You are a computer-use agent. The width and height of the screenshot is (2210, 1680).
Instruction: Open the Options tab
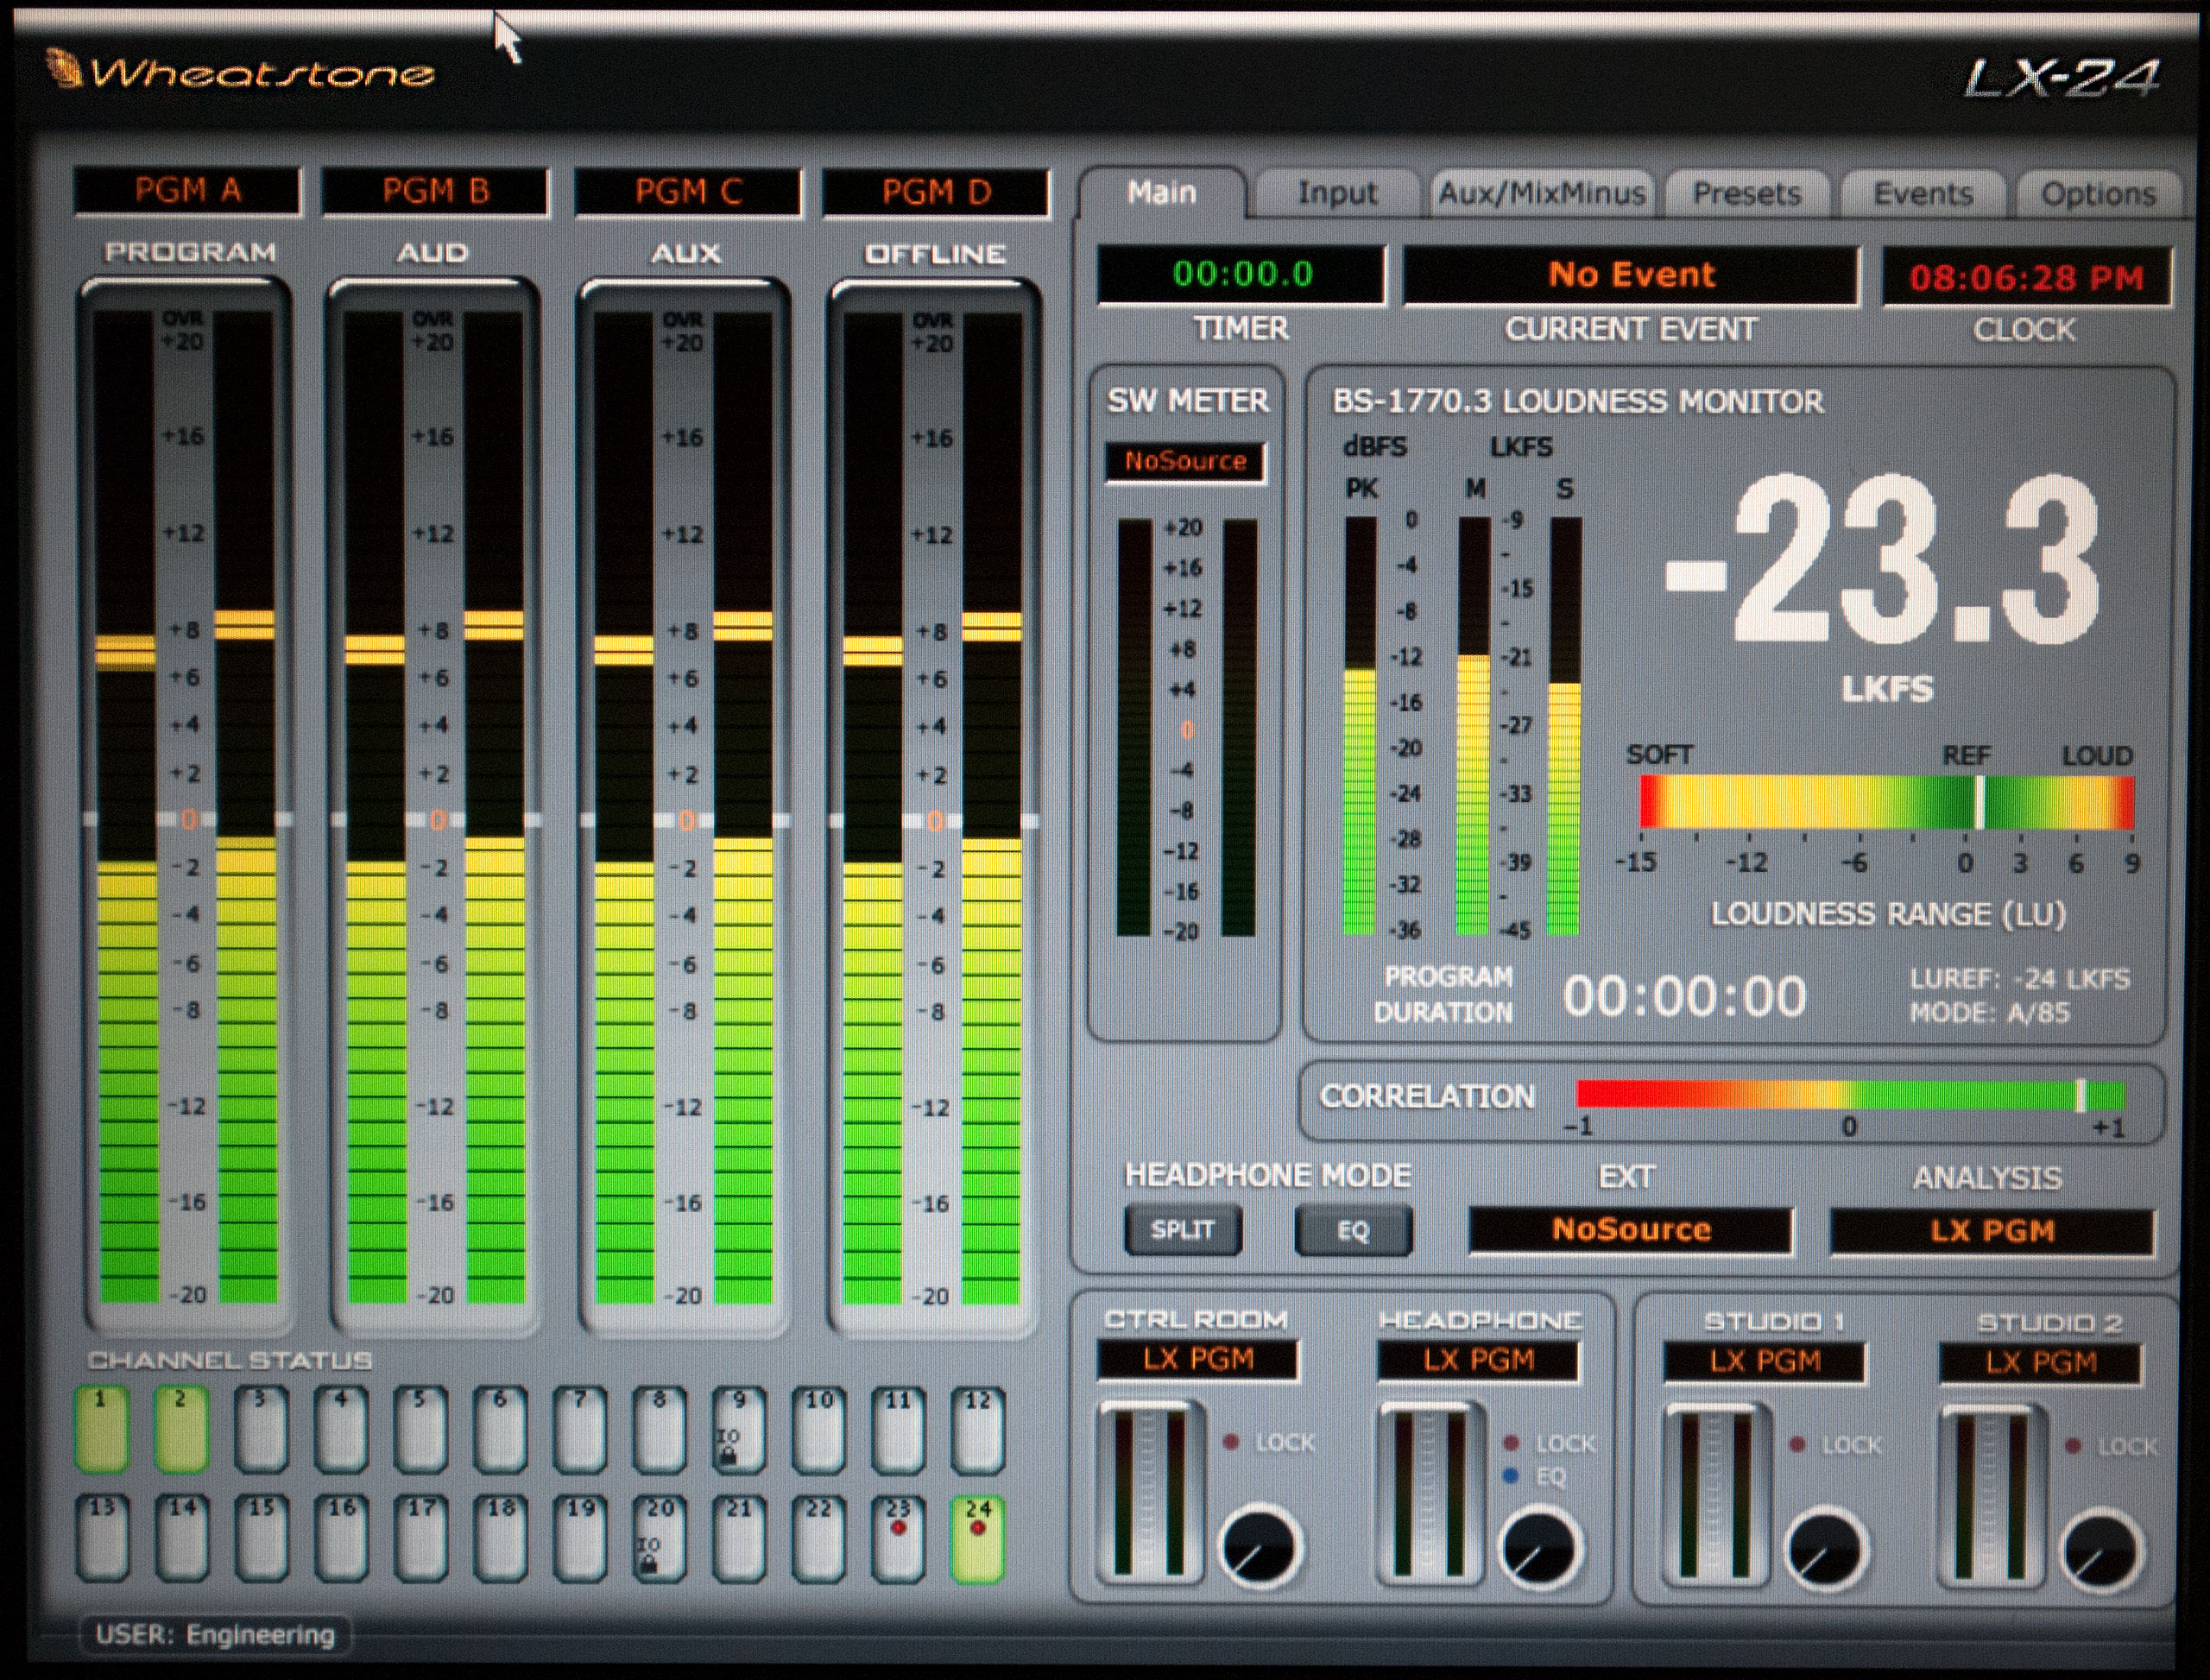[x=2098, y=193]
